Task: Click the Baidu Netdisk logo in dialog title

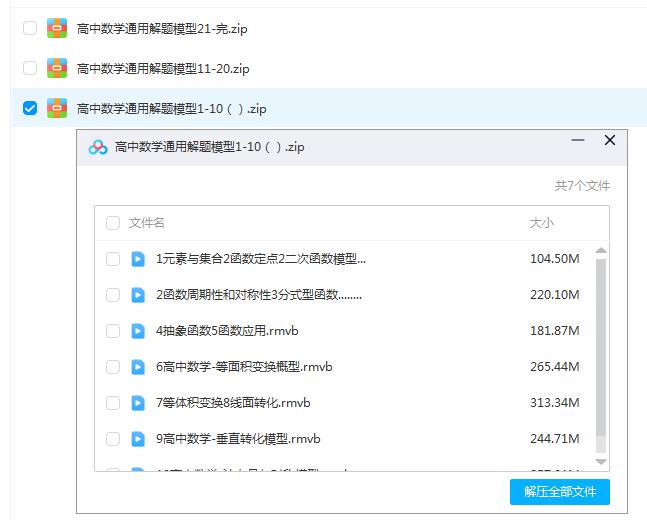Action: pyautogui.click(x=97, y=147)
